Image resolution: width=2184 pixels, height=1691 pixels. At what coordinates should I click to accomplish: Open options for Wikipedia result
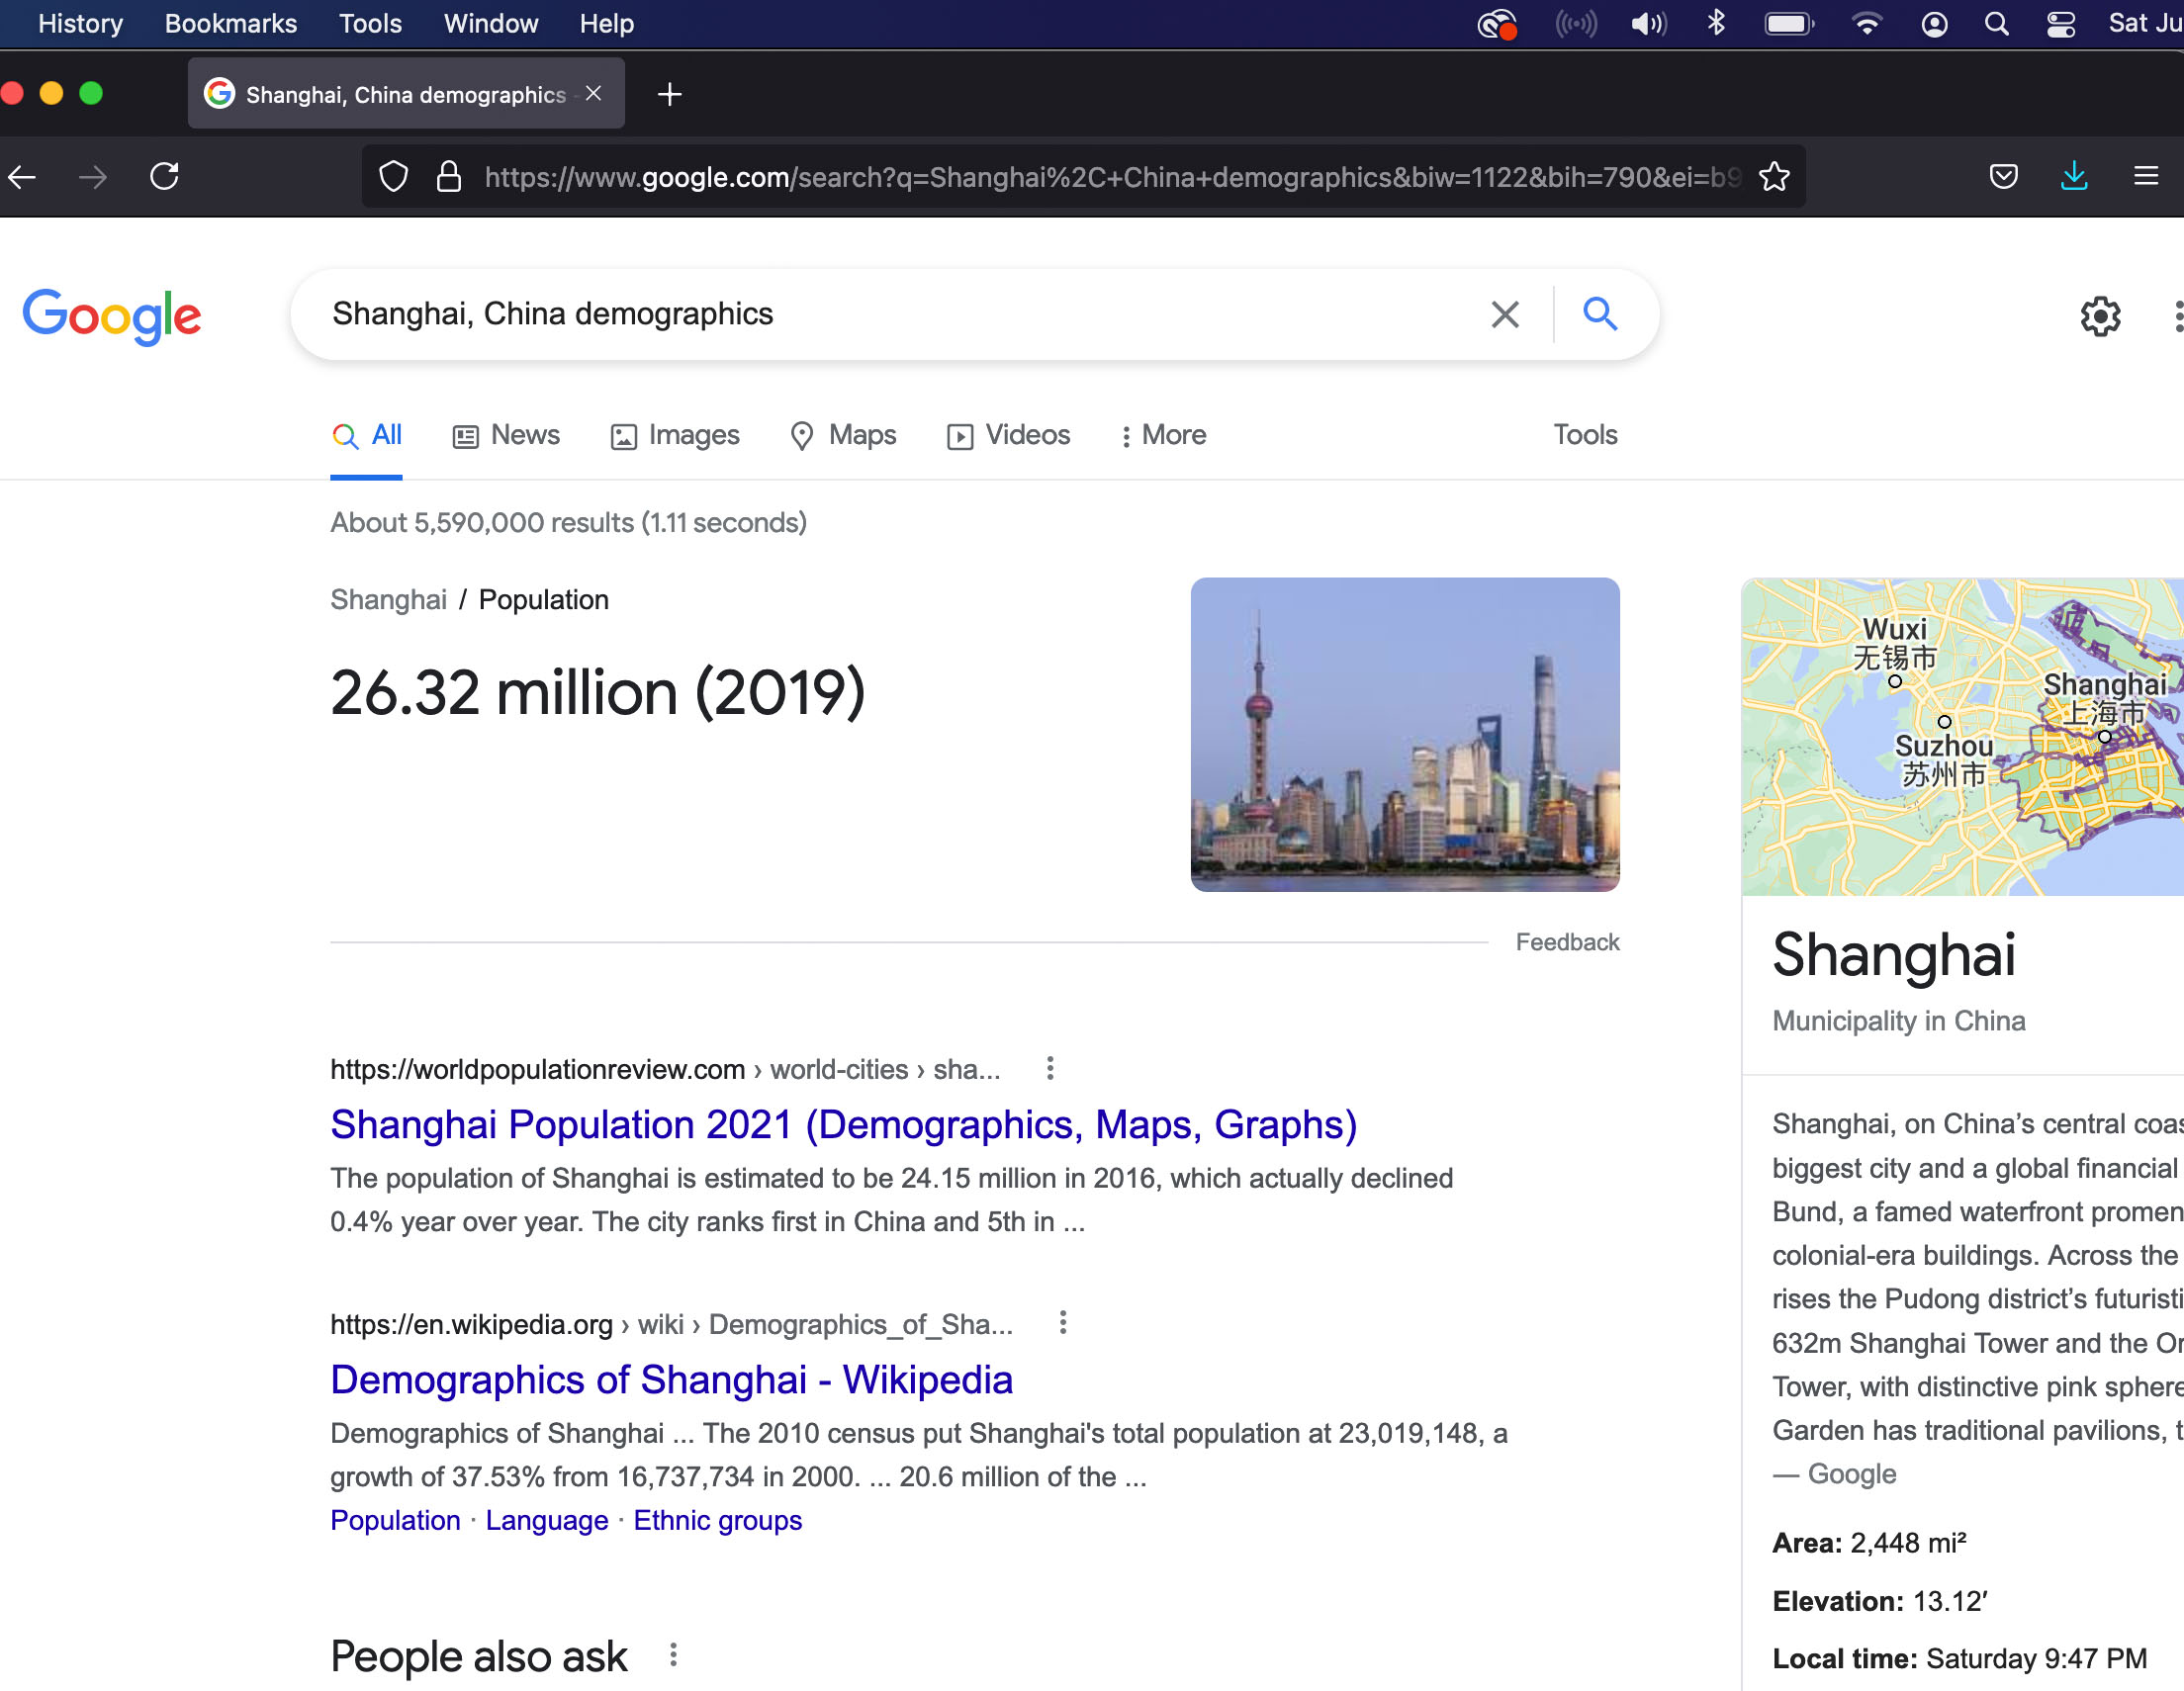pos(1063,1323)
